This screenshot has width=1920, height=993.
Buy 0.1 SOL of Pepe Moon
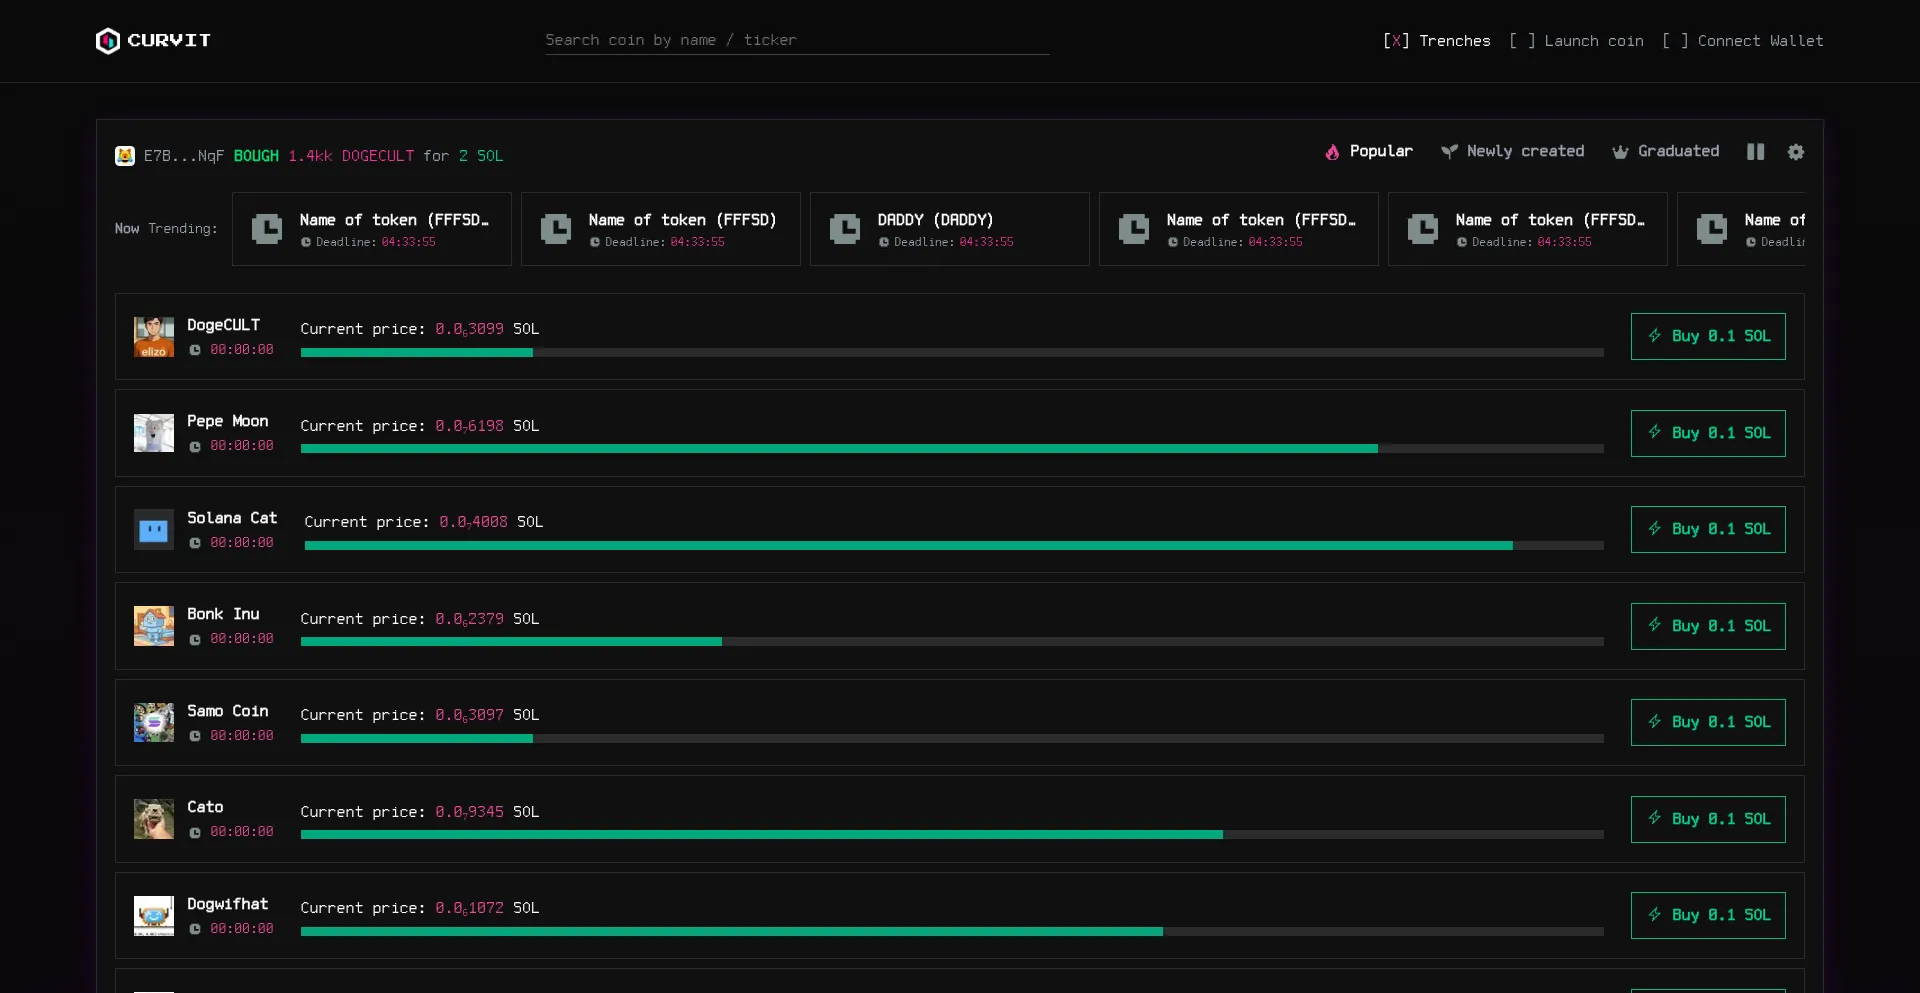(1707, 433)
